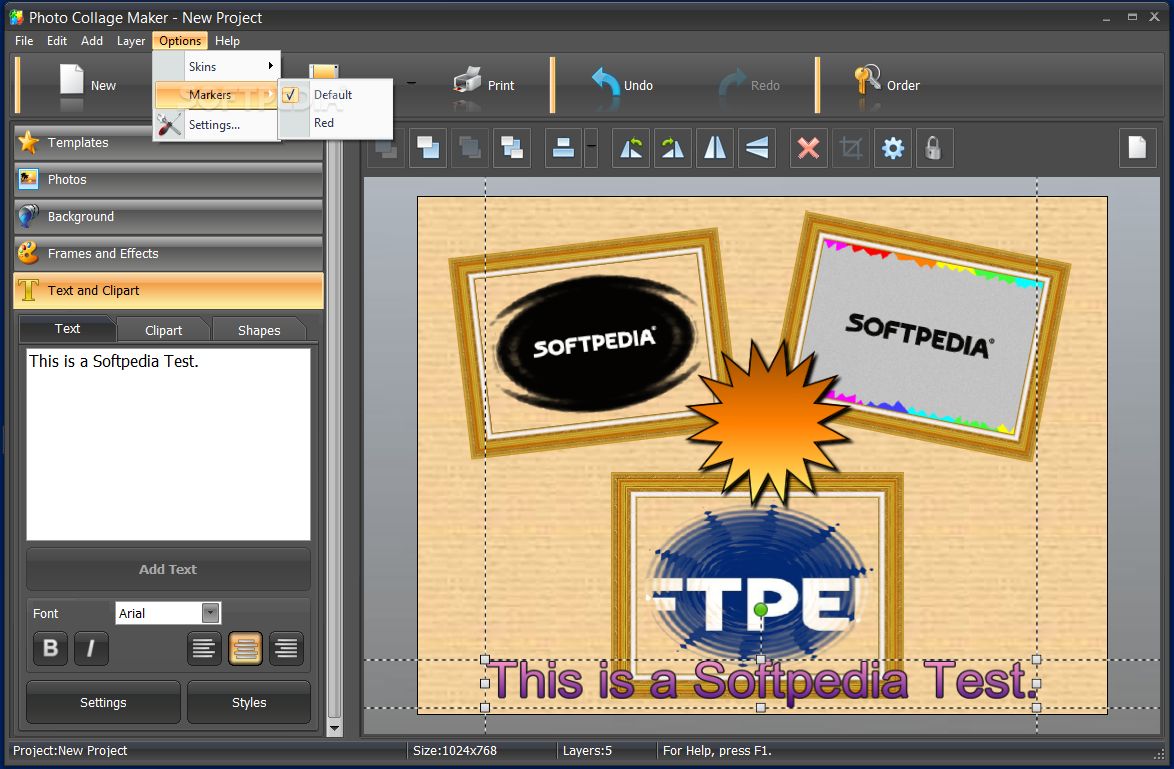
Task: Click the bring-forward layer icon
Action: pos(428,148)
